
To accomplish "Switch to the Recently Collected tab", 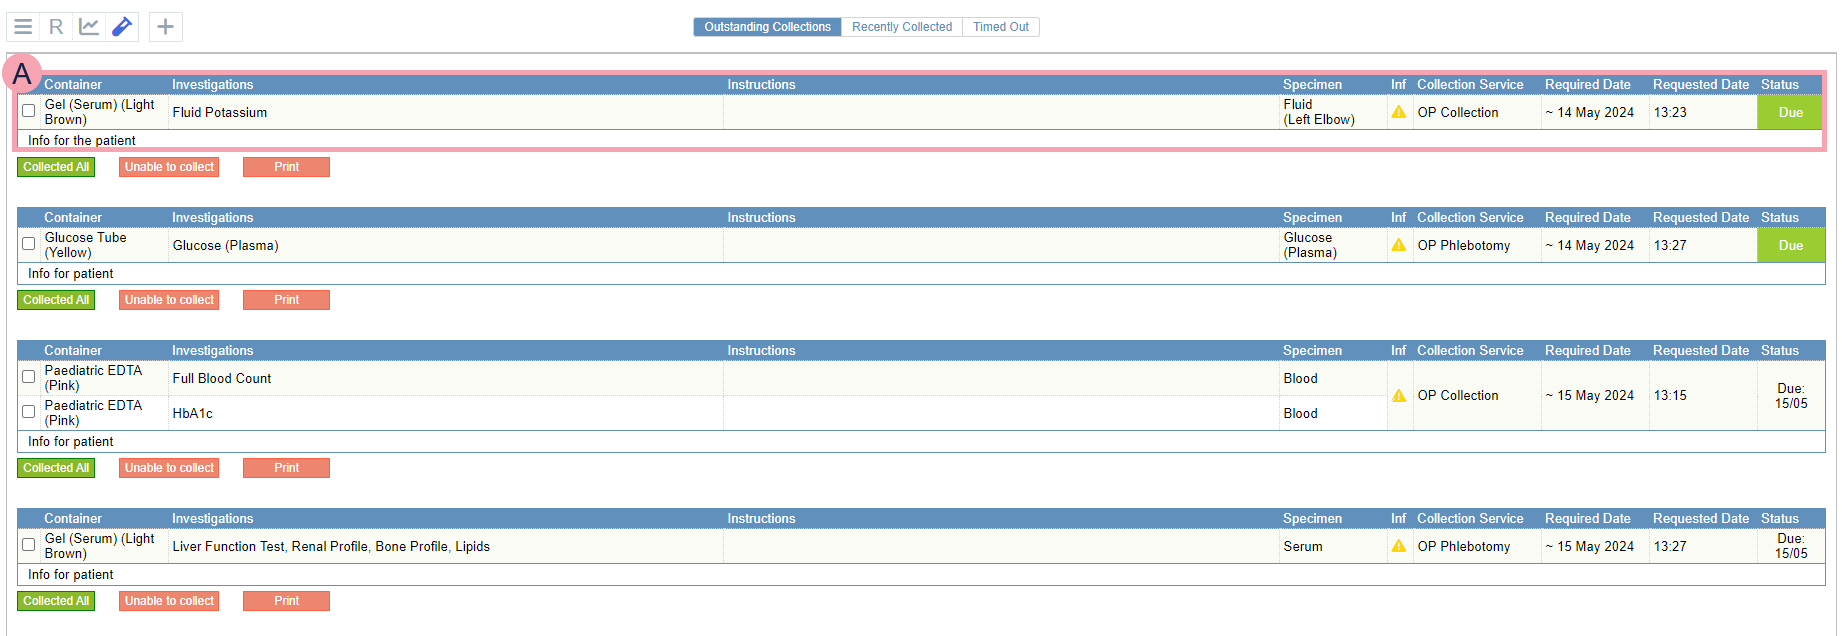I will (901, 27).
